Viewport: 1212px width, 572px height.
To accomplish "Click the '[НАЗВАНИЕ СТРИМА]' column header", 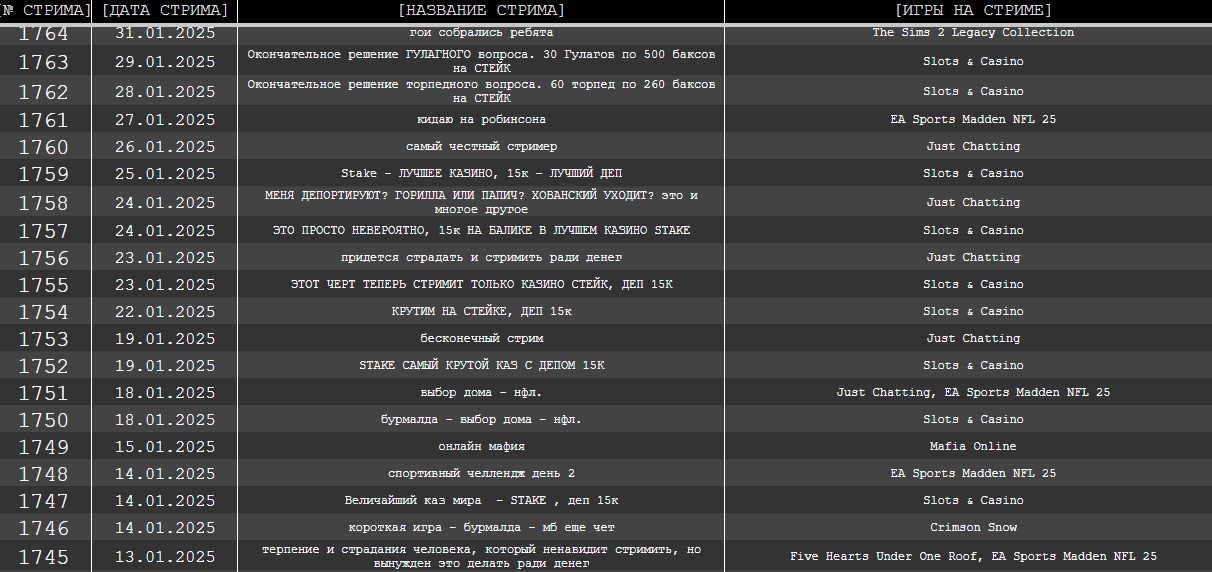I will click(x=481, y=10).
